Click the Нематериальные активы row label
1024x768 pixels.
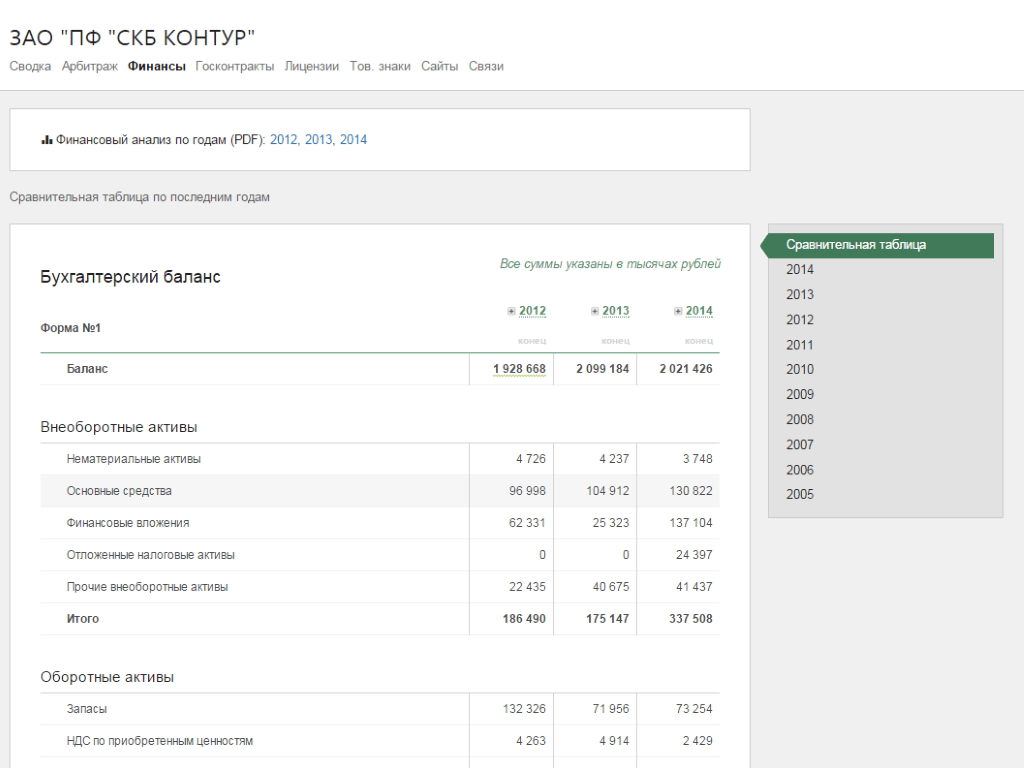pos(133,459)
